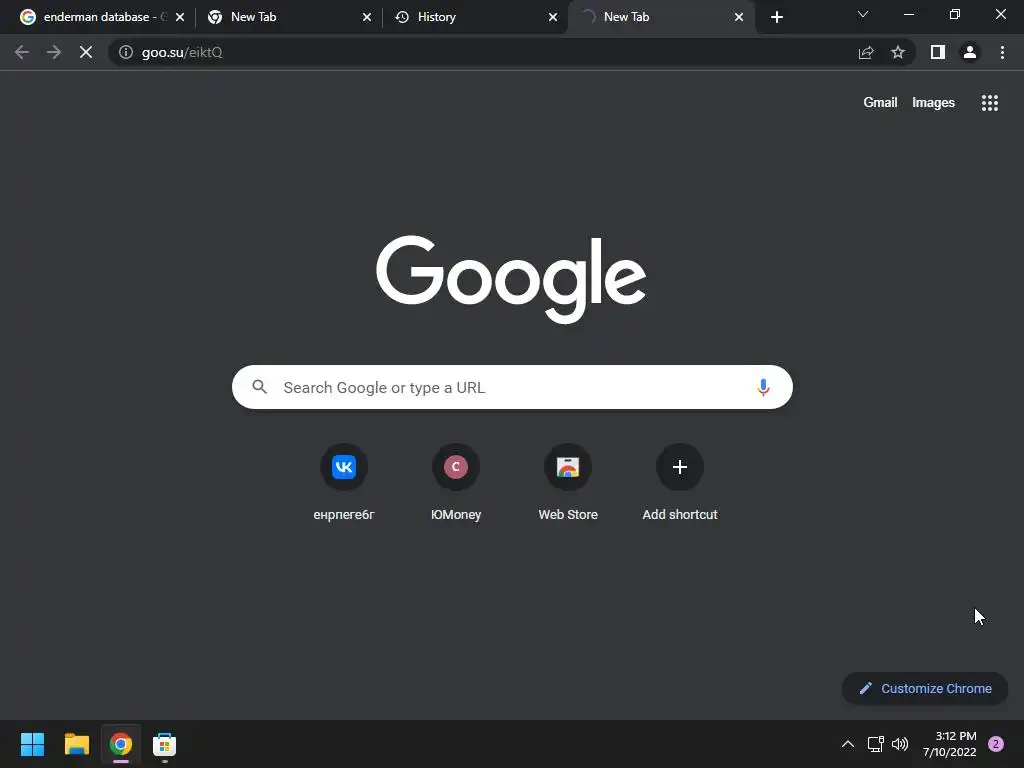View site information icon in address bar
The height and width of the screenshot is (768, 1024).
click(x=125, y=52)
